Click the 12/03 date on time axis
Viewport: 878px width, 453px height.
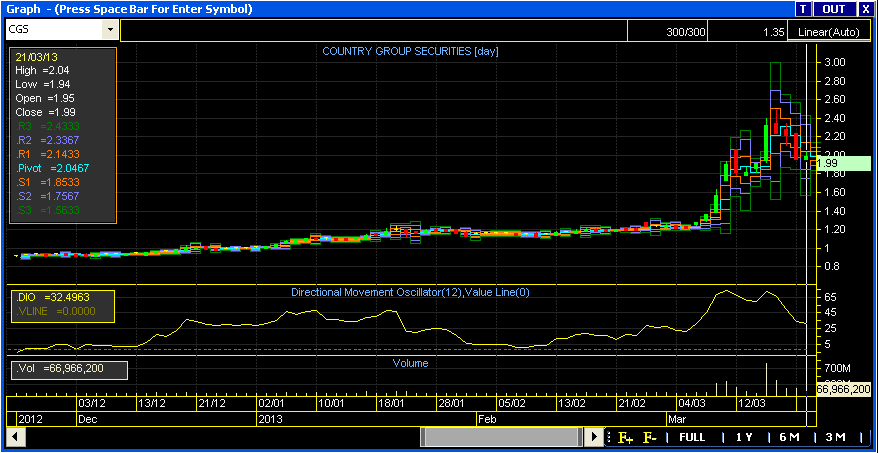click(752, 403)
